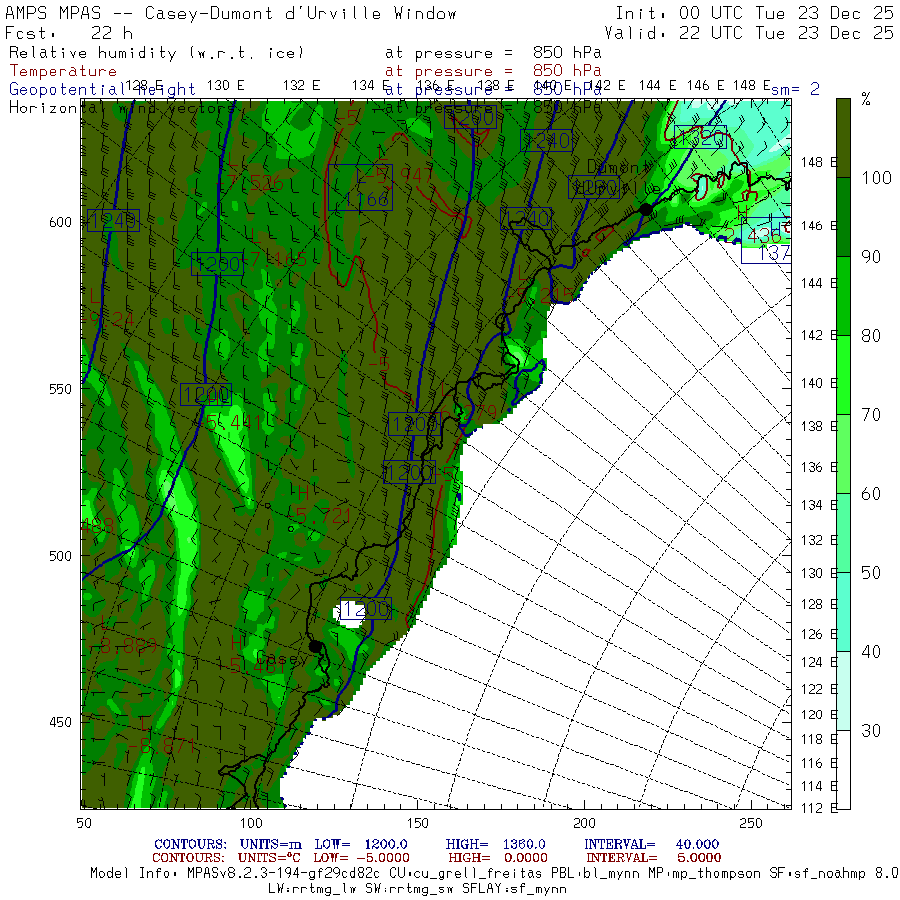The width and height of the screenshot is (900, 900).
Task: Click the blue 'sm= 2' smoothing label
Action: pos(795,89)
